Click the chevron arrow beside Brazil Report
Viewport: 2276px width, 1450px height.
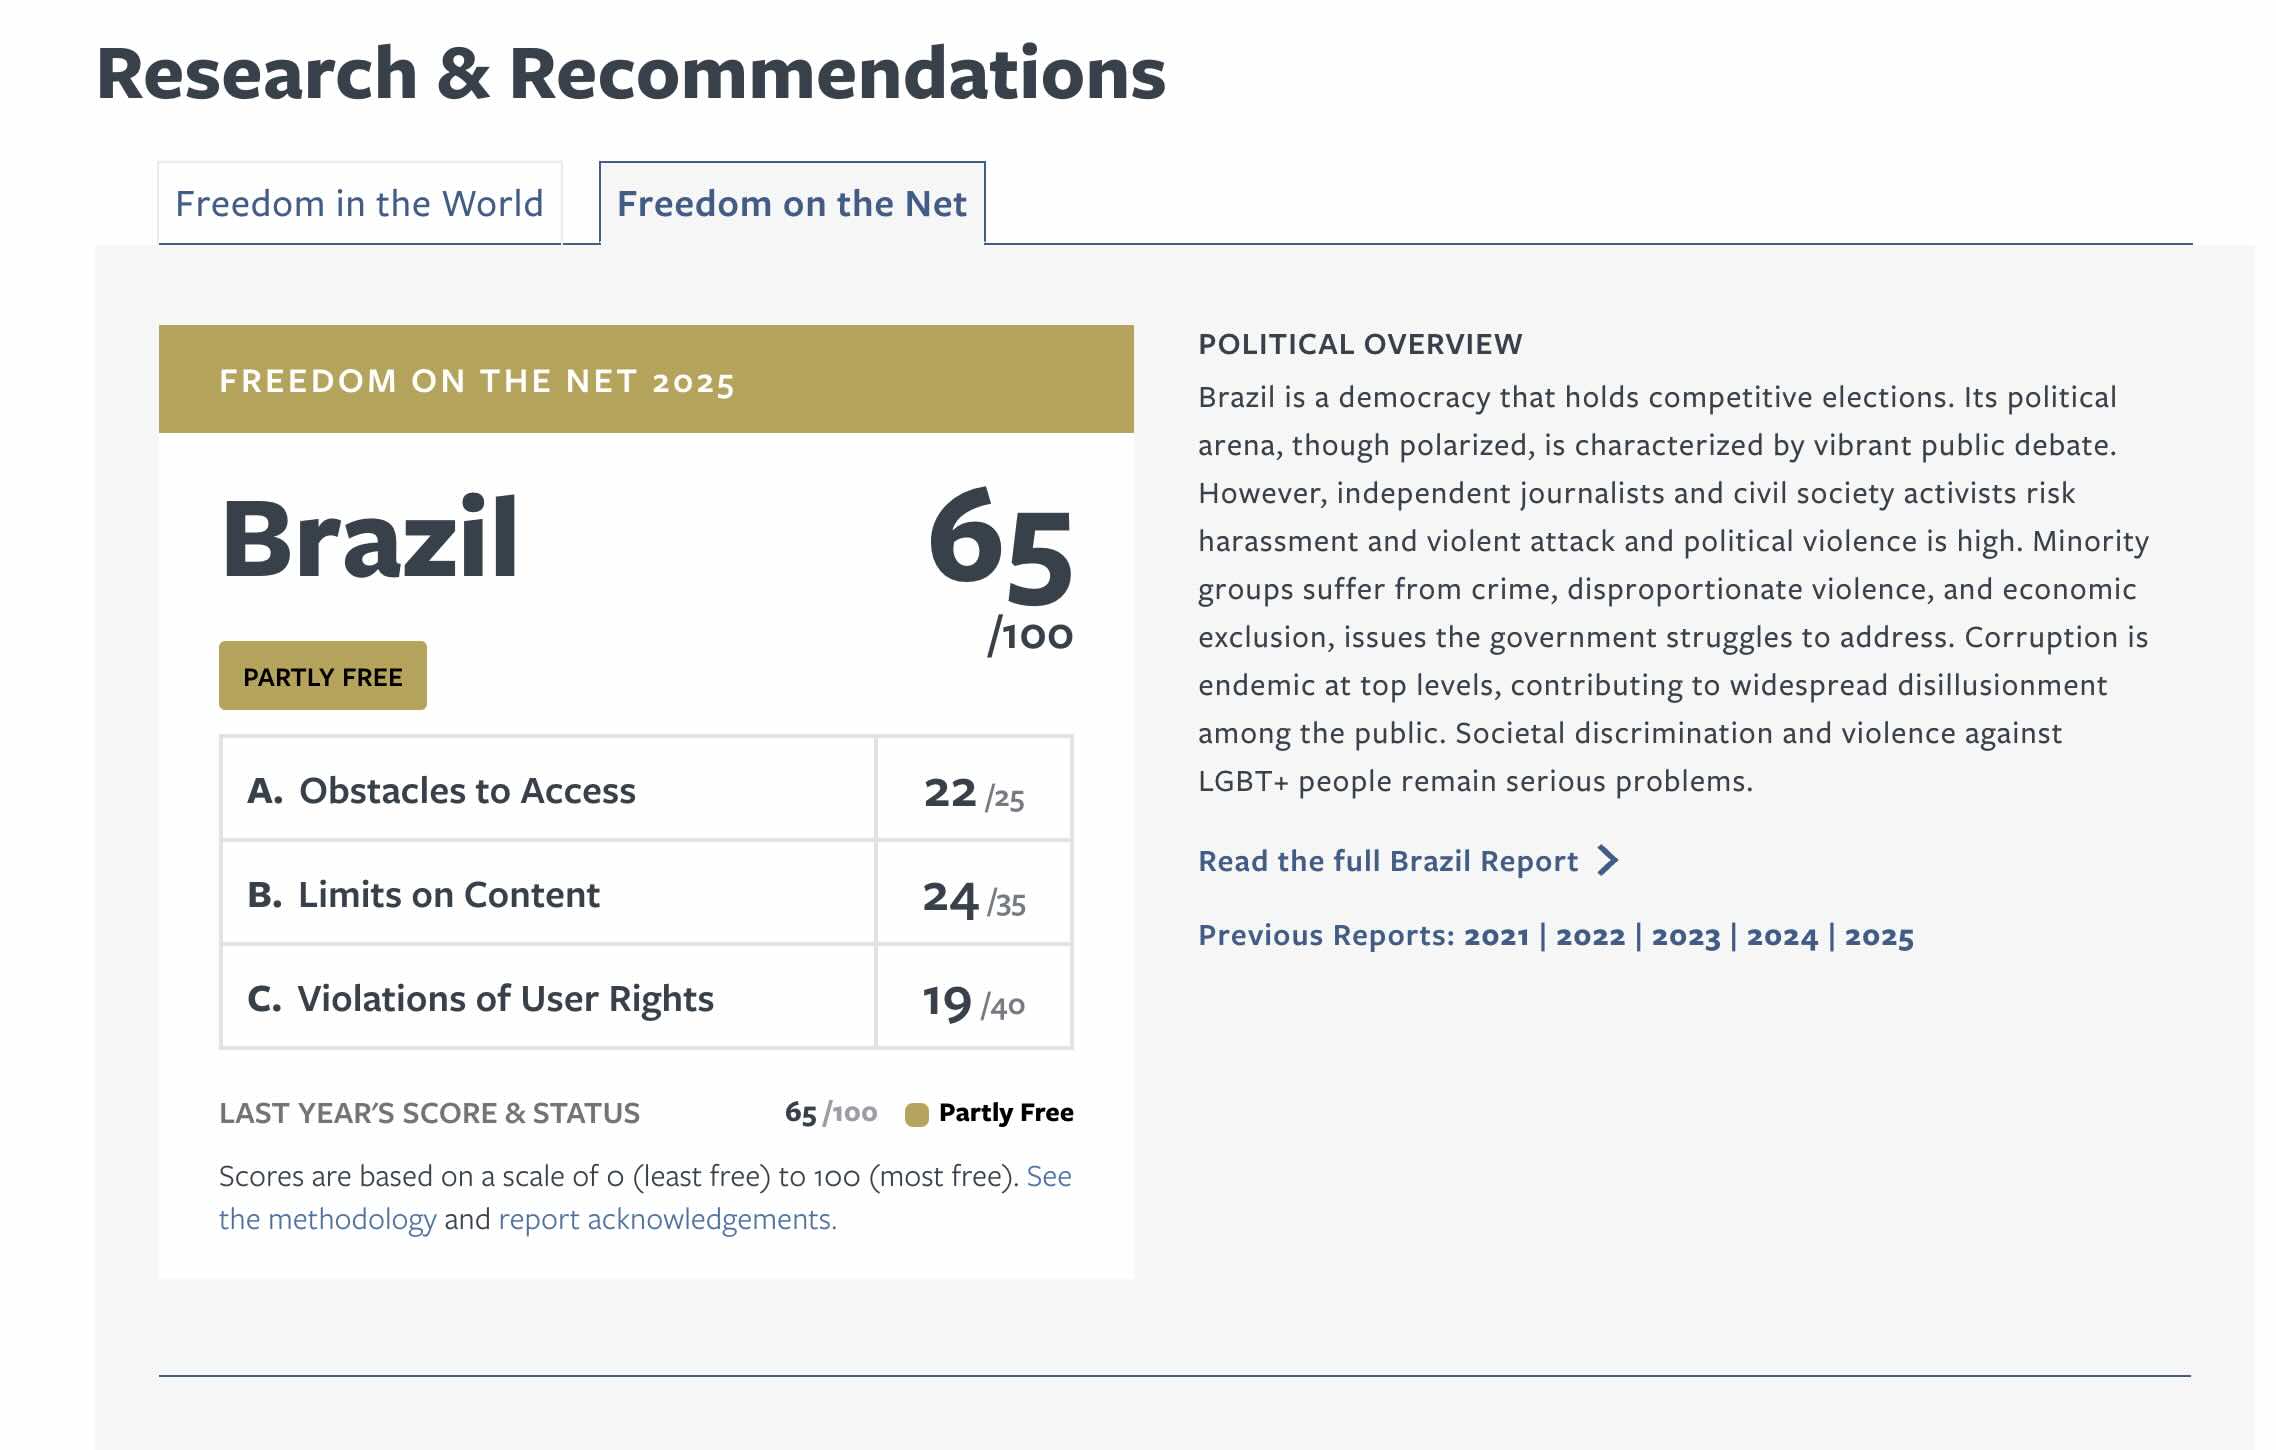click(x=1607, y=861)
